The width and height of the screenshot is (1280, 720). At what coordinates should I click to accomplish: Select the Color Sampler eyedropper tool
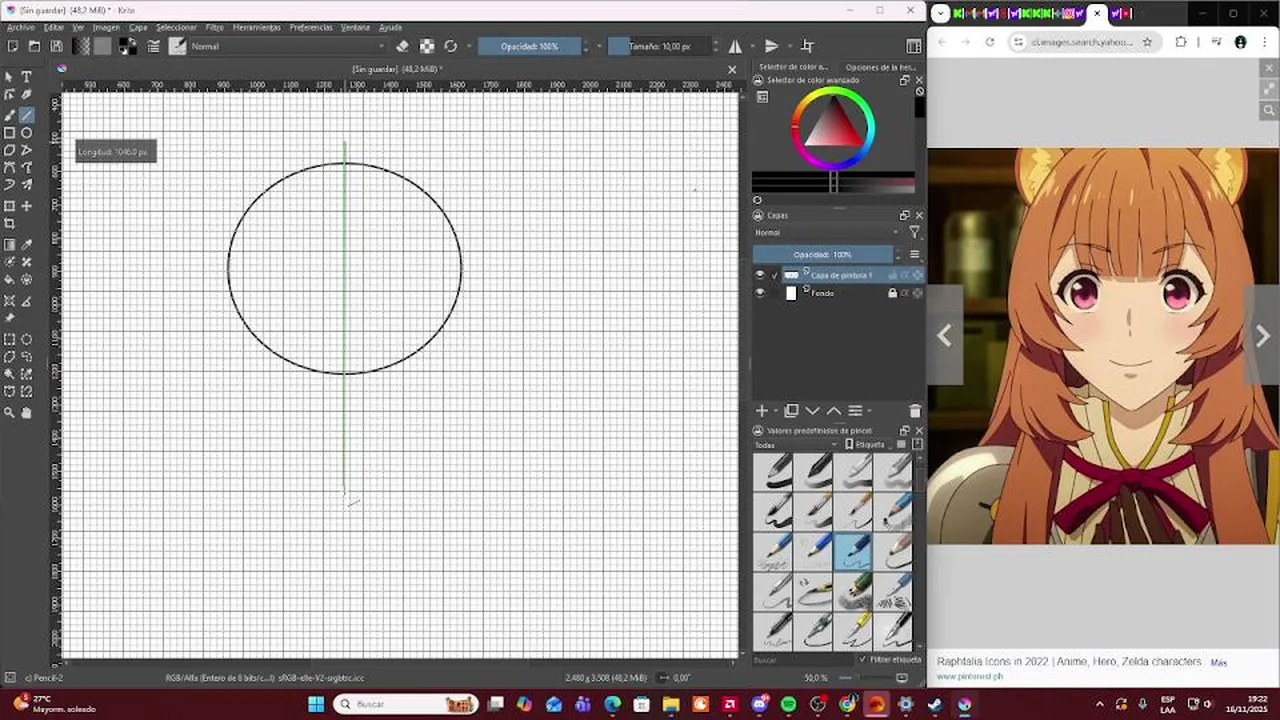pos(27,244)
